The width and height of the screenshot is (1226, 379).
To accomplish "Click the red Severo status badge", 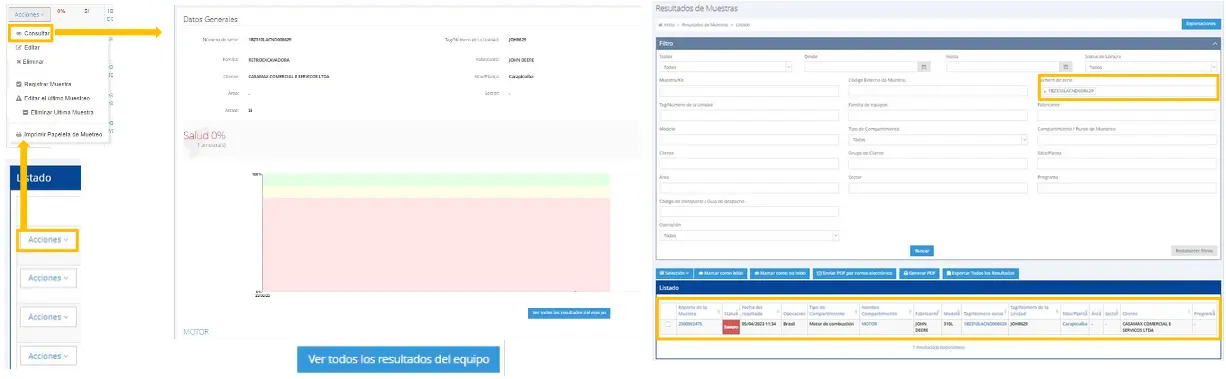I will (x=730, y=326).
